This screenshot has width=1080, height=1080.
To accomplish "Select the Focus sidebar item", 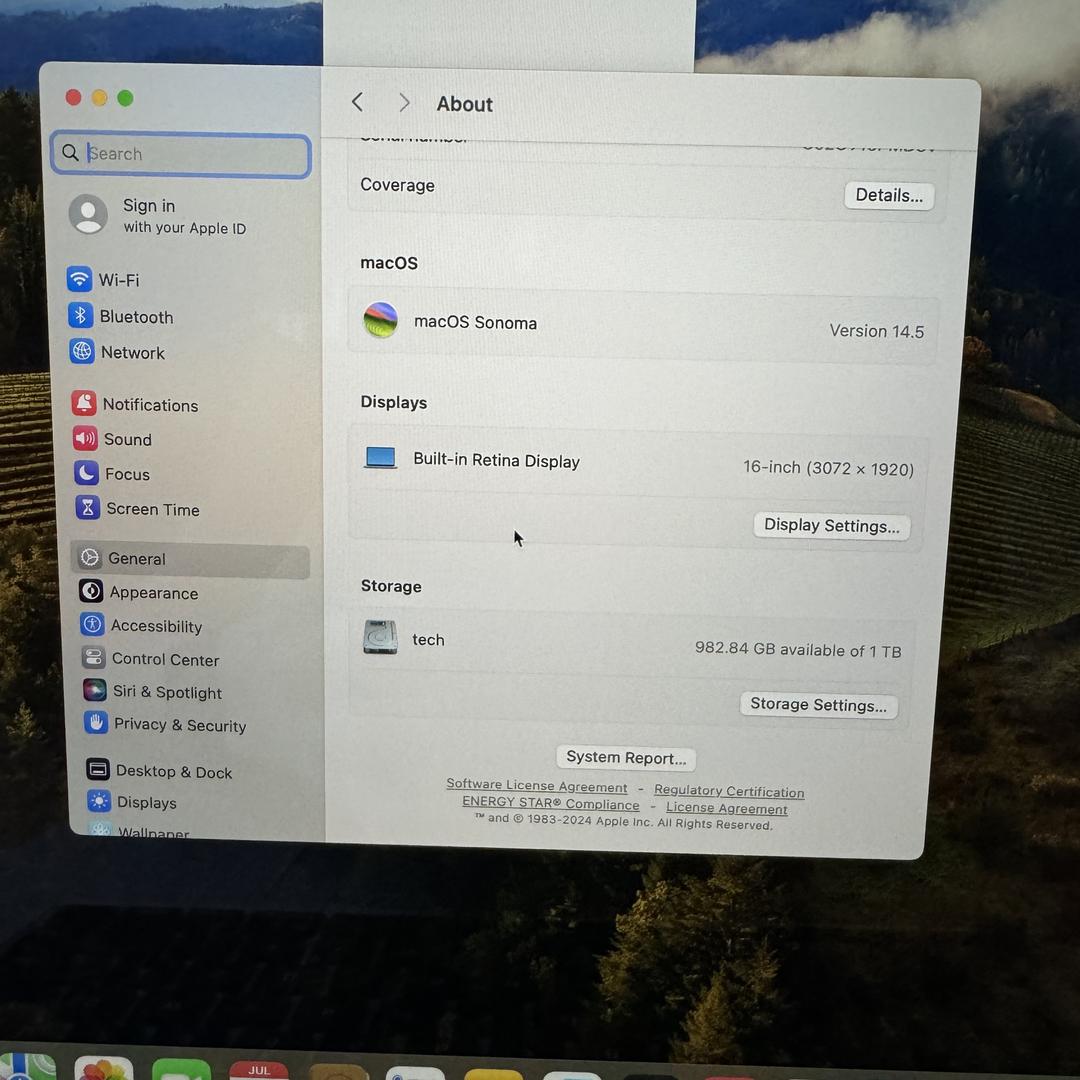I will pyautogui.click(x=127, y=475).
